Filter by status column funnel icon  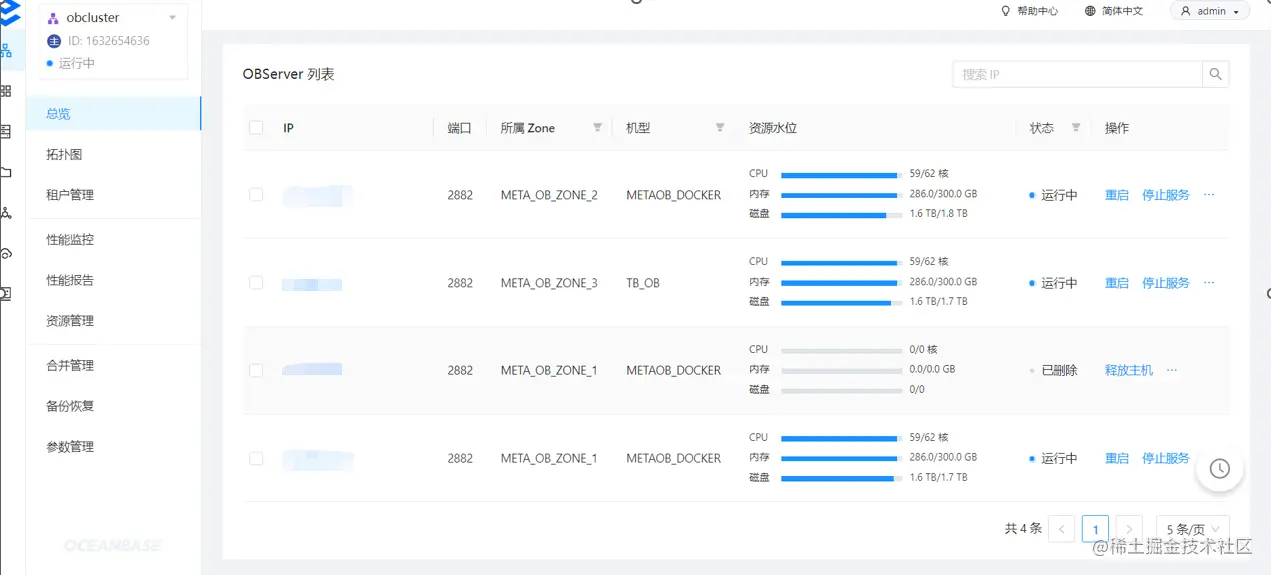pos(1076,128)
